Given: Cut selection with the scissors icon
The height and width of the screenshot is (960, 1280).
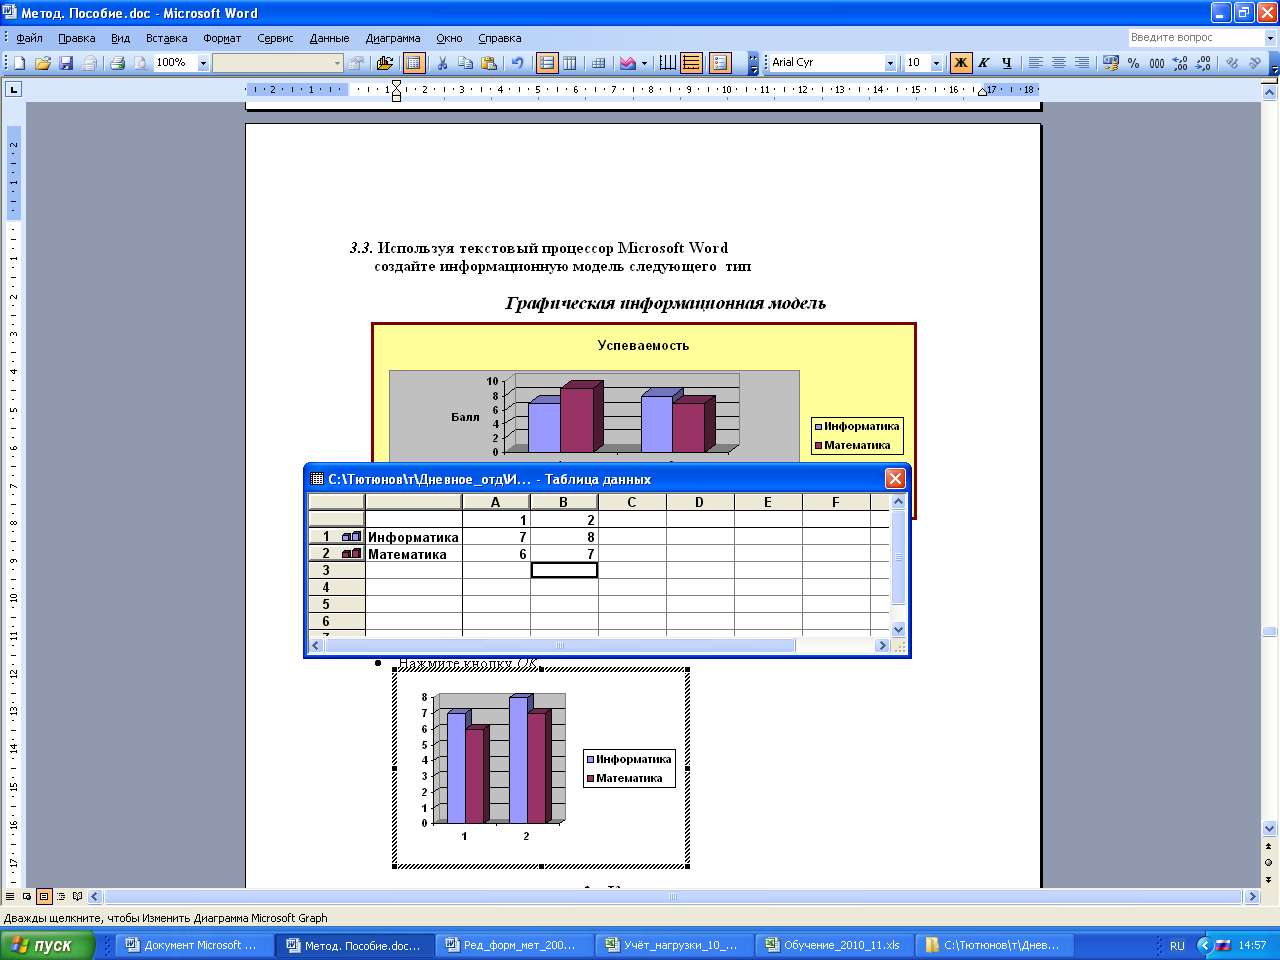Looking at the screenshot, I should pos(442,63).
